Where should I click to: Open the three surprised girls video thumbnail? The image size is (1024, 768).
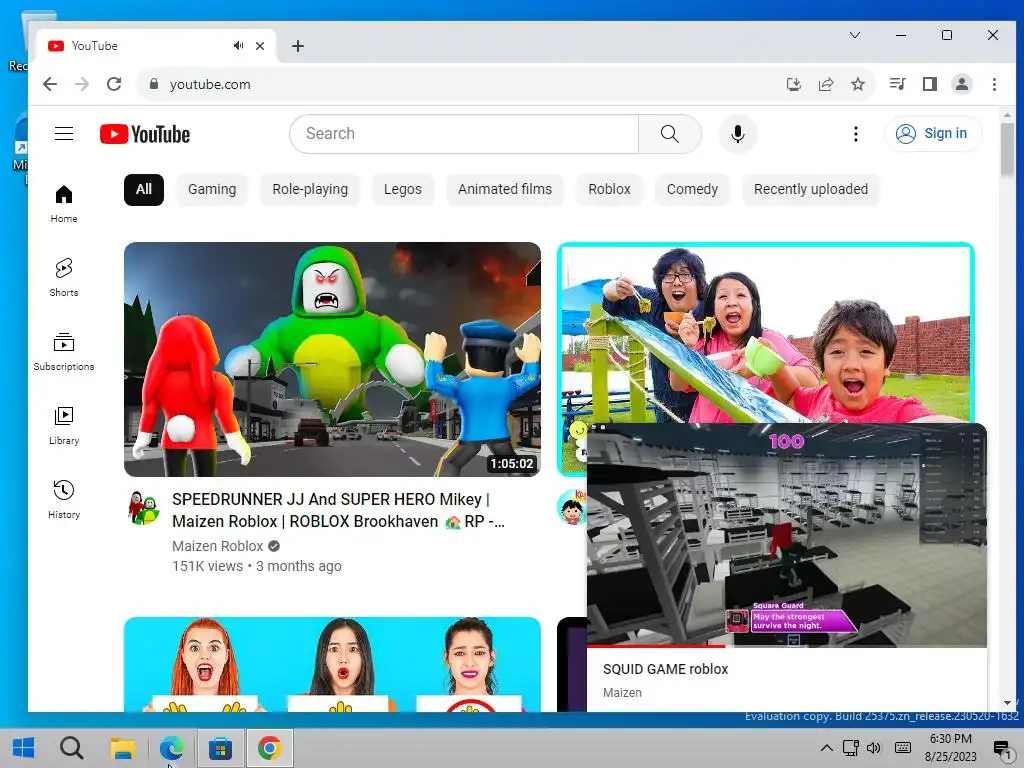tap(332, 664)
